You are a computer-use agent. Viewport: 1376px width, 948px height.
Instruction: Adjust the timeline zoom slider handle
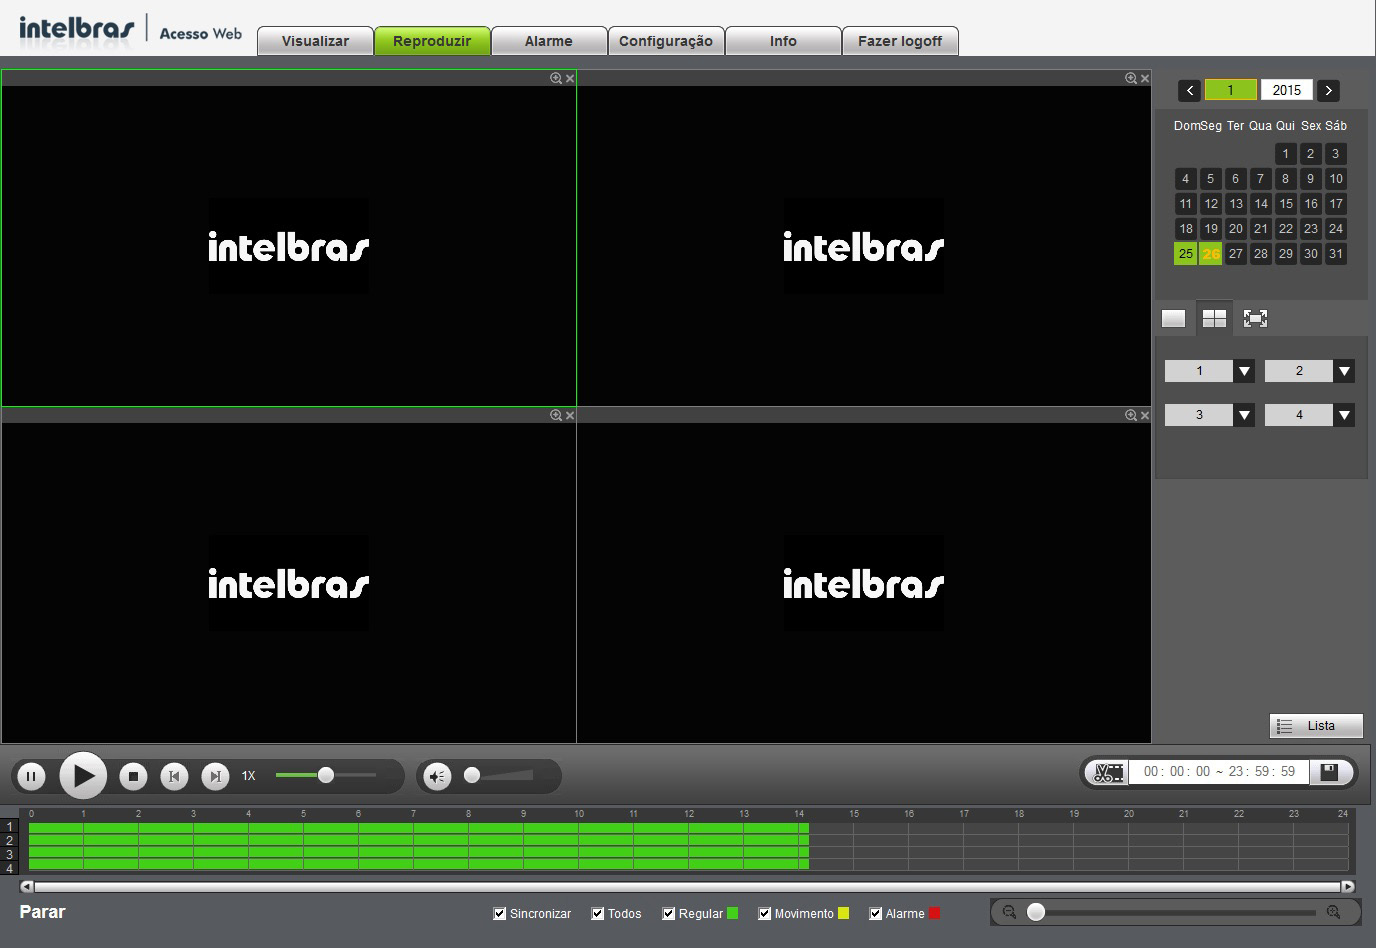pyautogui.click(x=1036, y=912)
